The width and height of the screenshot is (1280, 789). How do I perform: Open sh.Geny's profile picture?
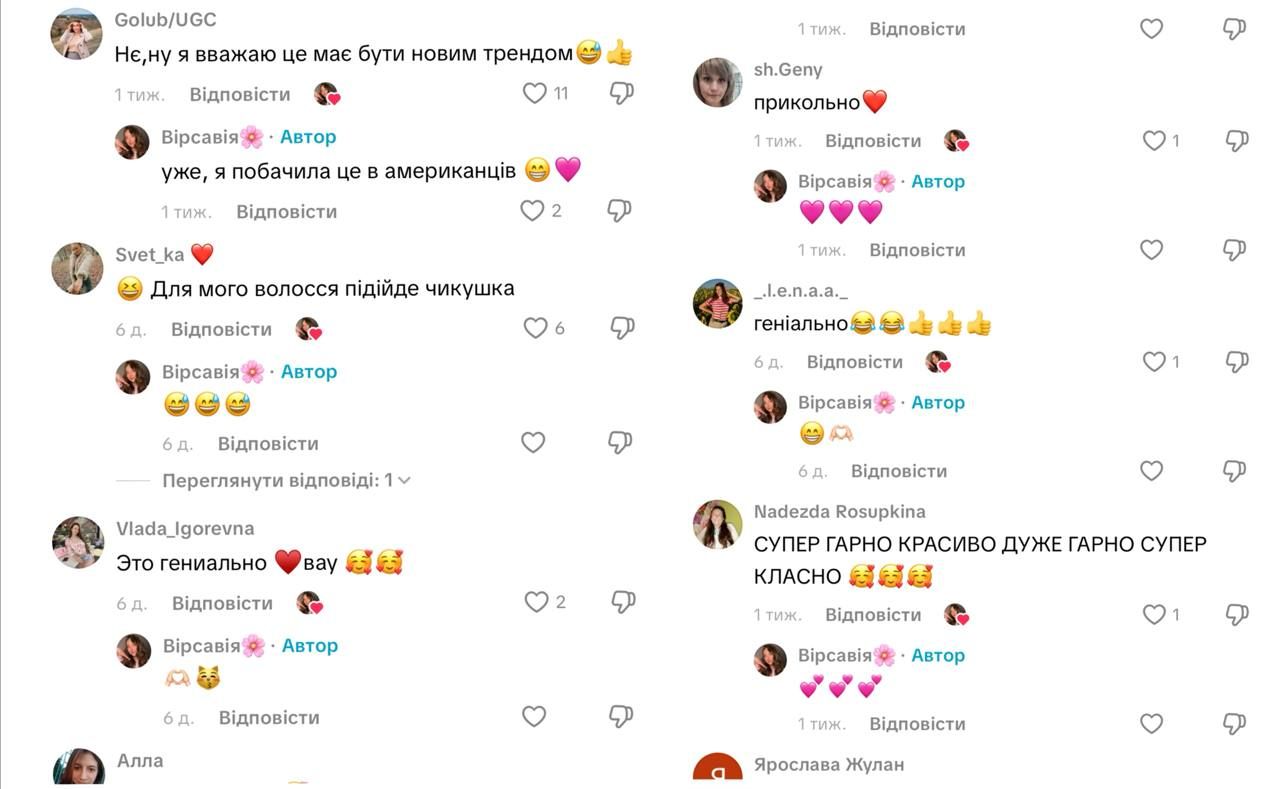coord(717,82)
